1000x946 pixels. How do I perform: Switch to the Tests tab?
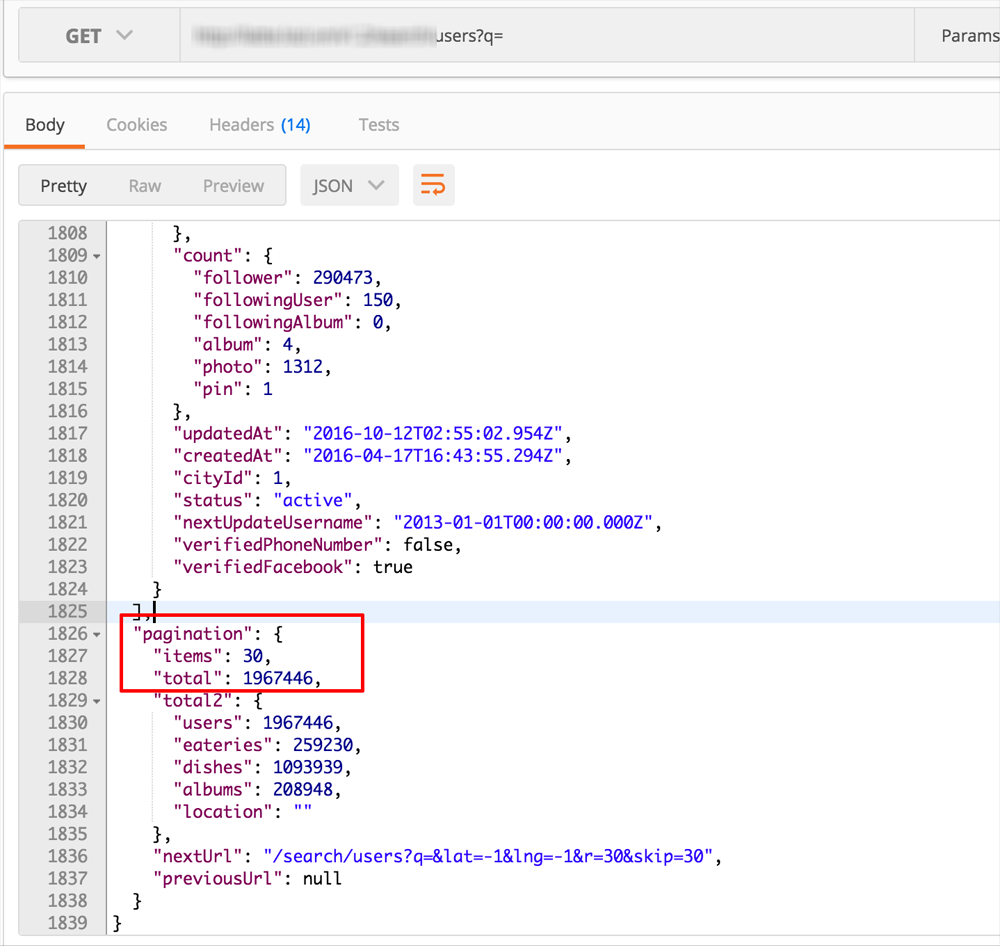pos(378,125)
